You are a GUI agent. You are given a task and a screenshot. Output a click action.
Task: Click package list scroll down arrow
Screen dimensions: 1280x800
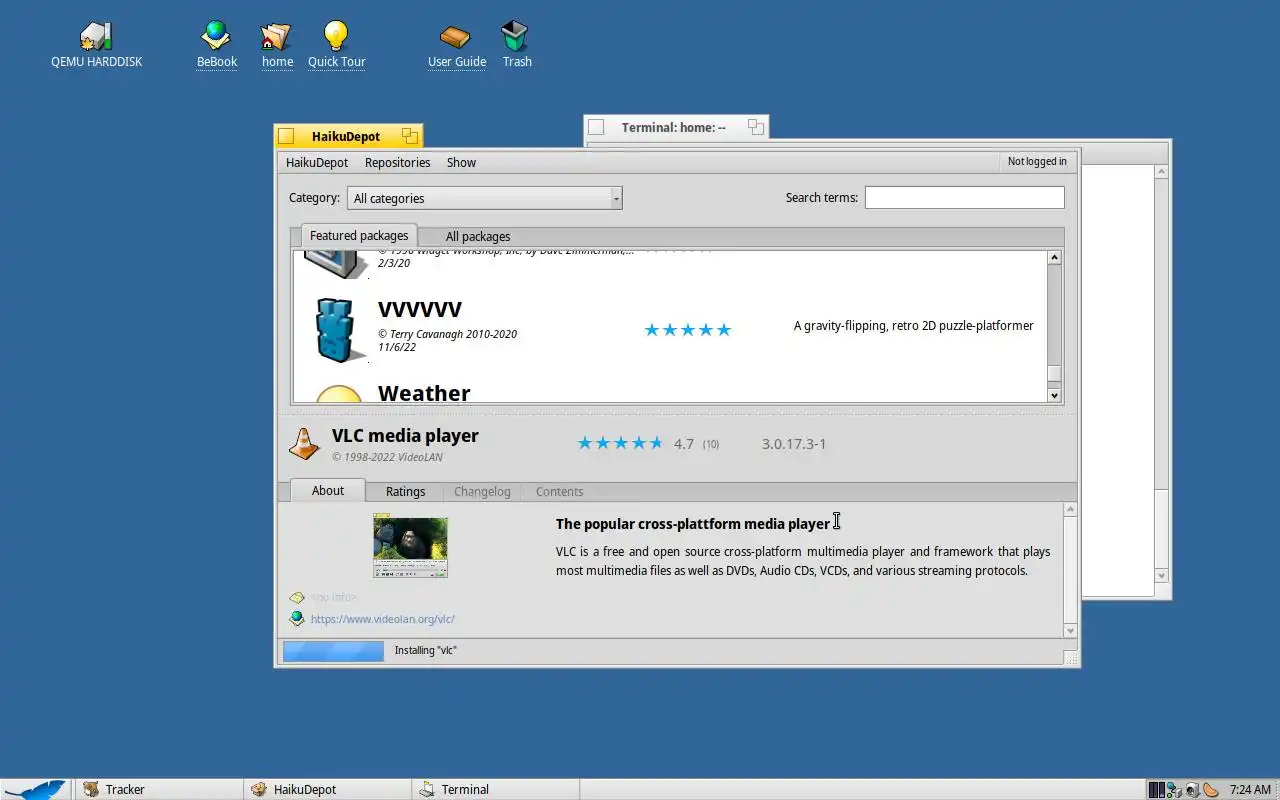coord(1054,395)
